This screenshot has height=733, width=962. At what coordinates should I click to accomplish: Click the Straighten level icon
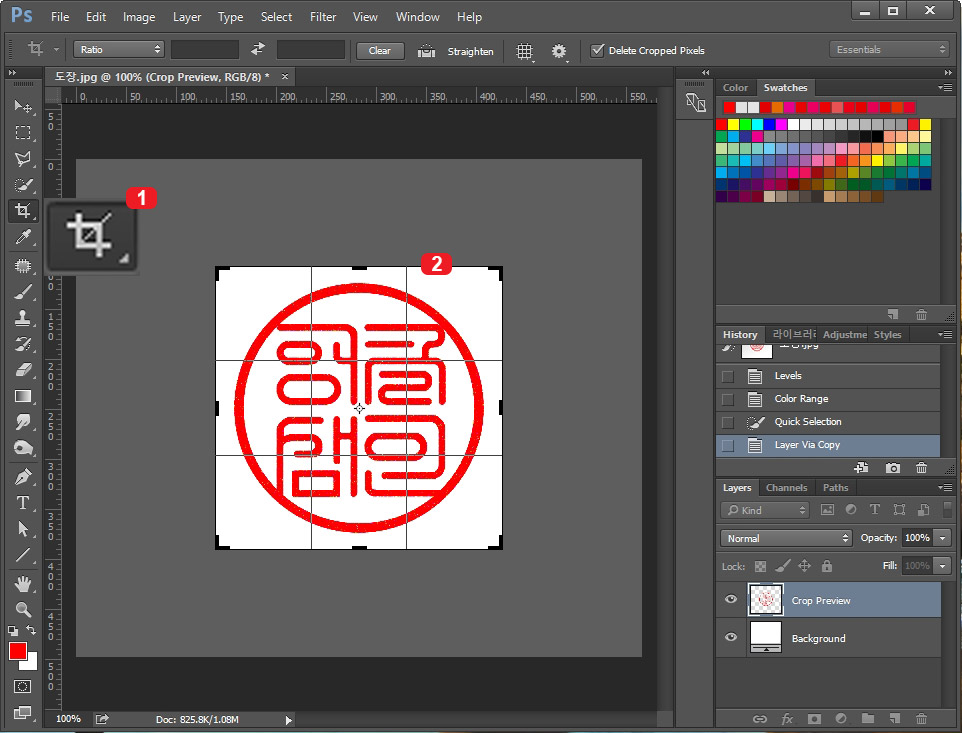click(426, 51)
